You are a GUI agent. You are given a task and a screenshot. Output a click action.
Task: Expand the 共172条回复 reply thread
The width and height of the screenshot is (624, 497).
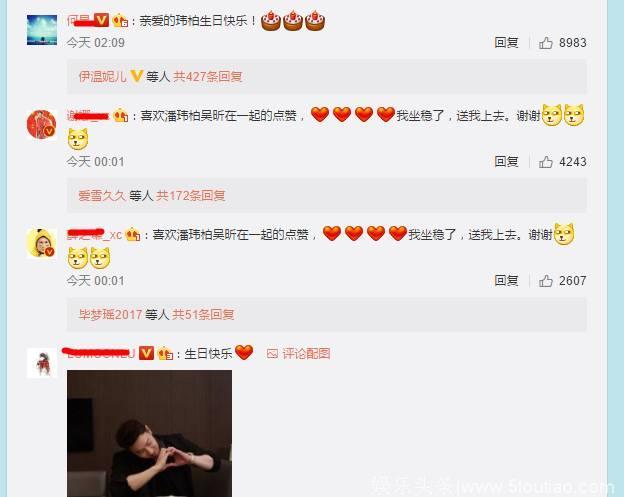point(191,195)
